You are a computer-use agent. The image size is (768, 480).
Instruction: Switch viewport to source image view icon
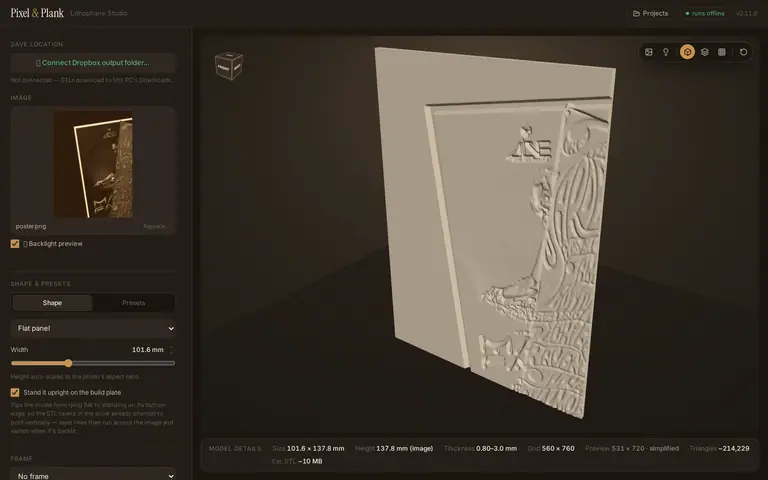point(648,52)
